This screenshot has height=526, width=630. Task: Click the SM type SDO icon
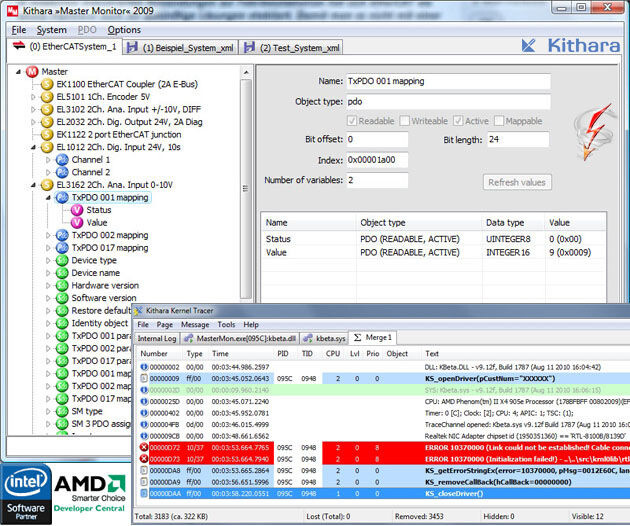(62, 411)
